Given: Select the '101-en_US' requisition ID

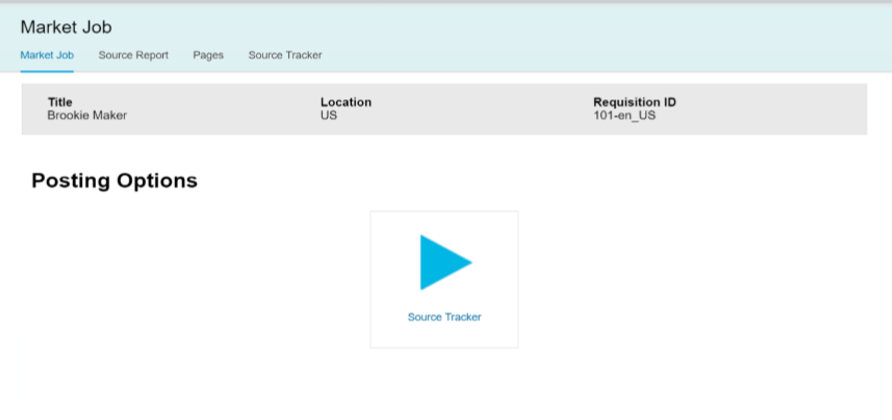Looking at the screenshot, I should pyautogui.click(x=624, y=116).
